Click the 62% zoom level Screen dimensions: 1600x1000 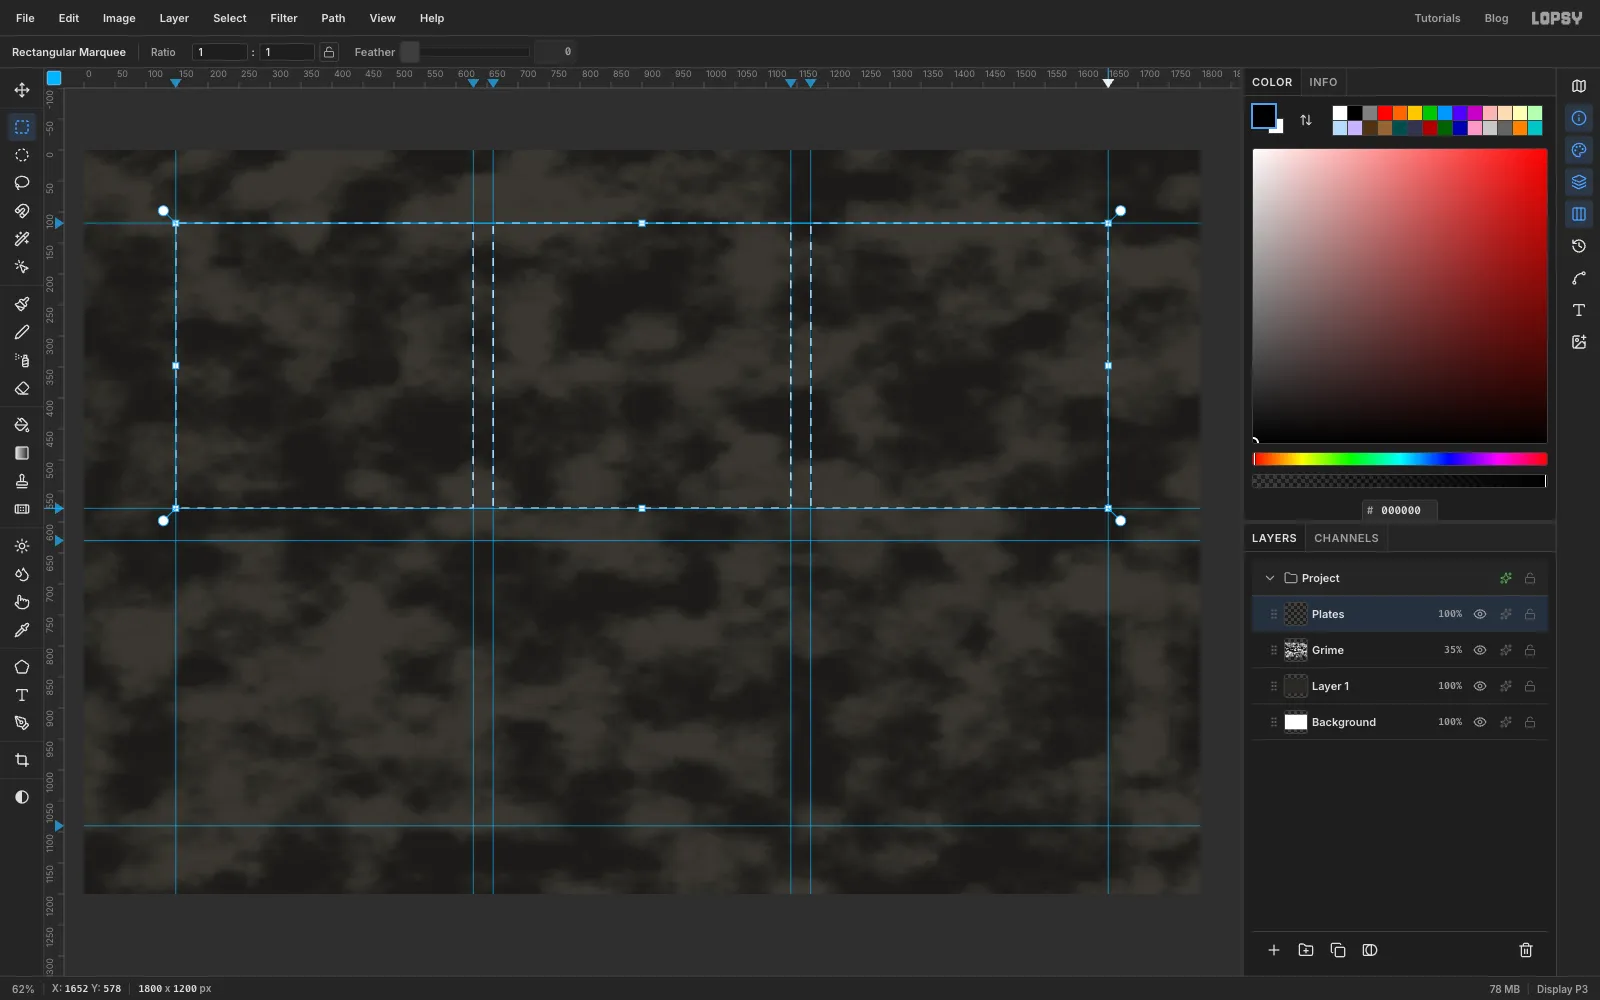(23, 989)
